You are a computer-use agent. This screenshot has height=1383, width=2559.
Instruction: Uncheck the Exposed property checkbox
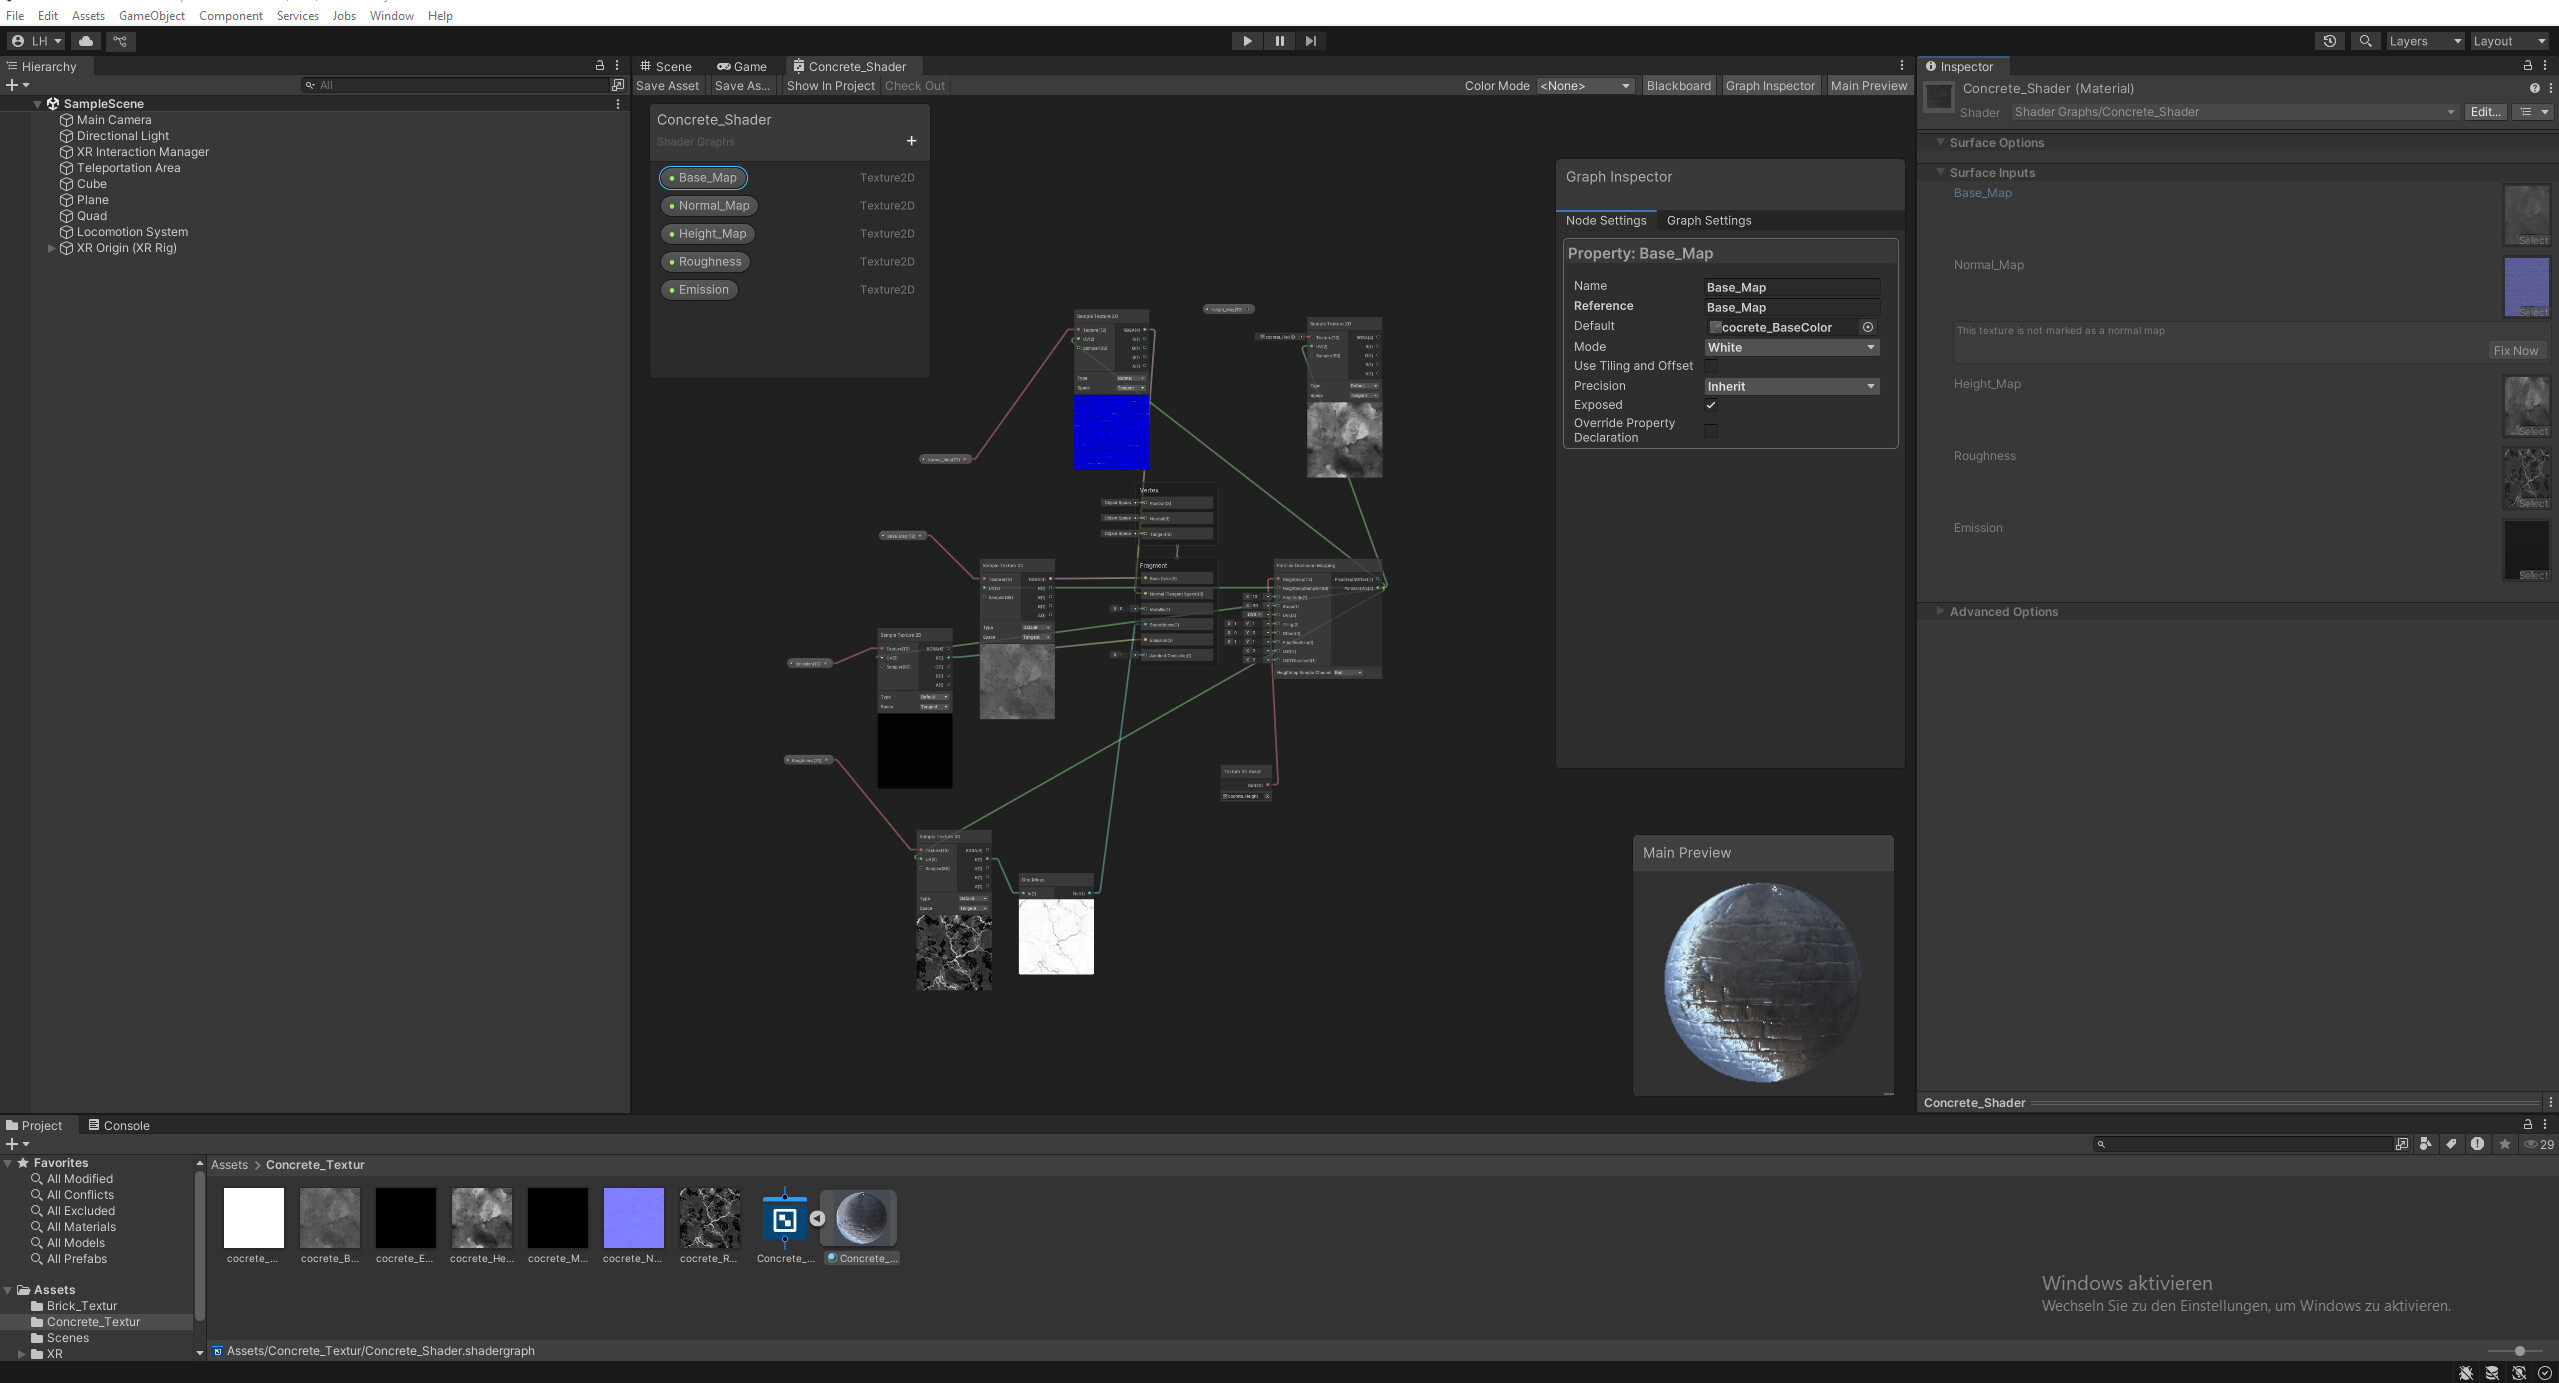(1711, 405)
